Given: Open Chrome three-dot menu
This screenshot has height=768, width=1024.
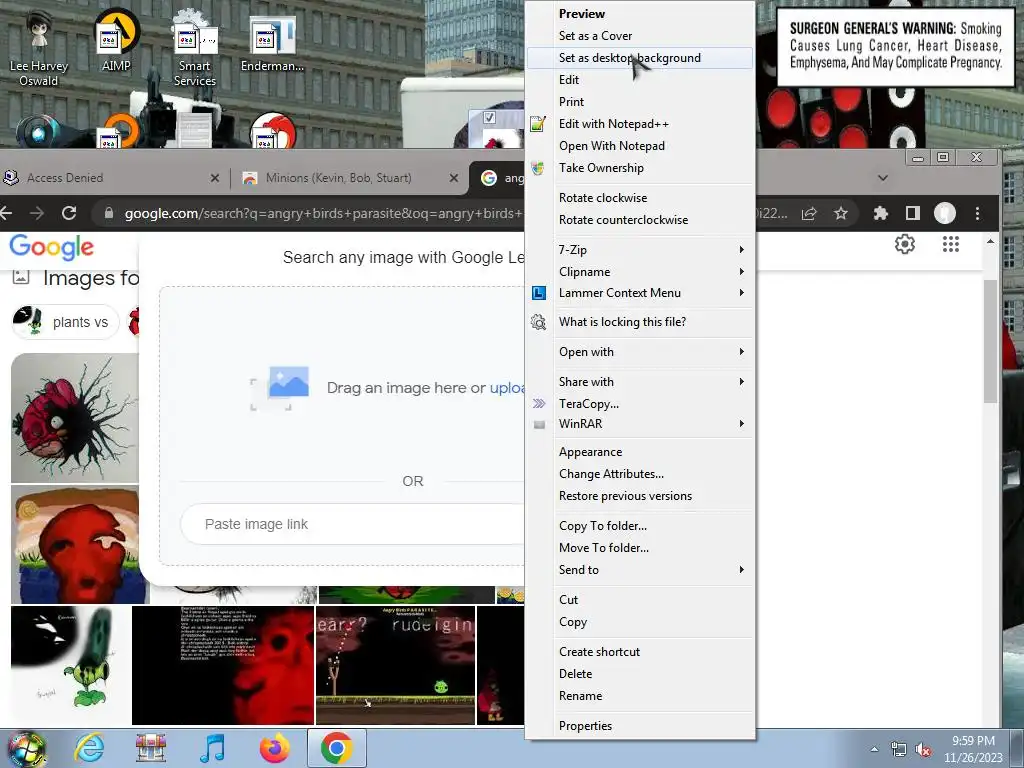Looking at the screenshot, I should coord(977,213).
